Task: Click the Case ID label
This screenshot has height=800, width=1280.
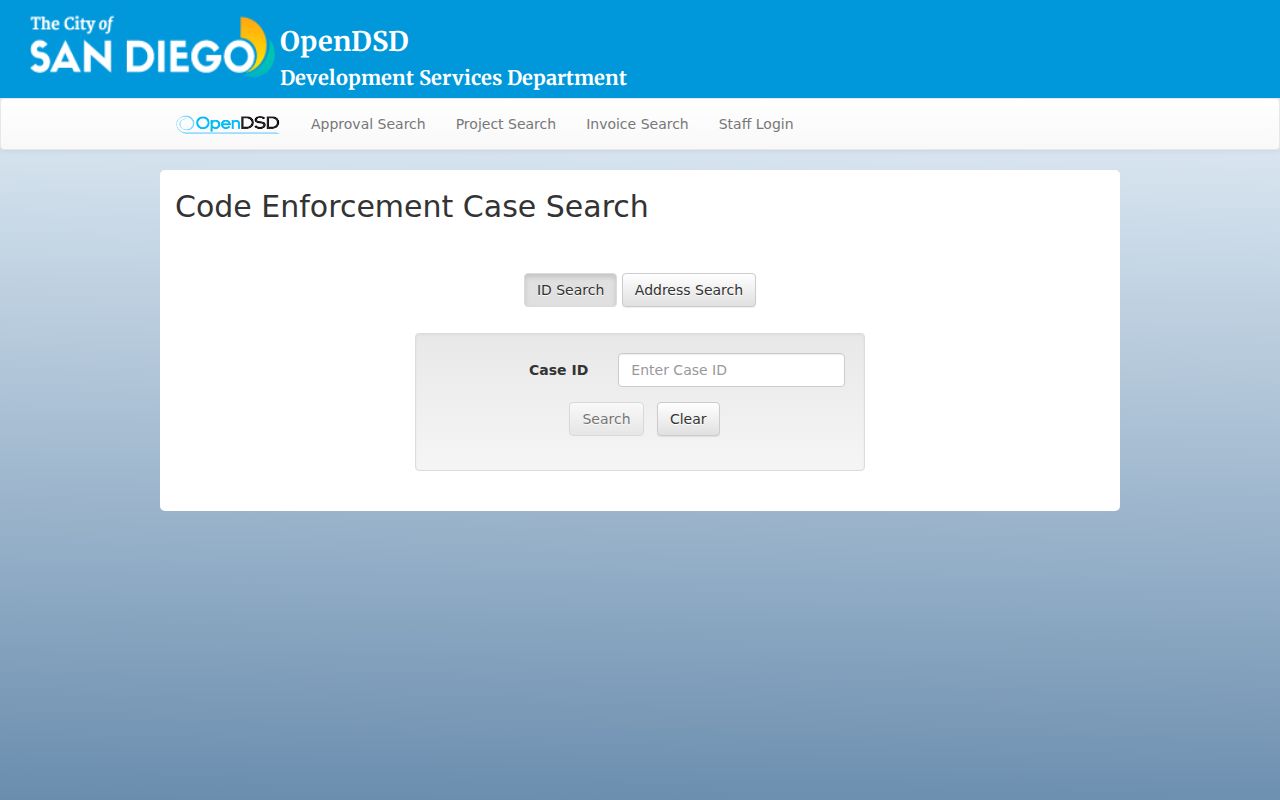Action: 558,370
